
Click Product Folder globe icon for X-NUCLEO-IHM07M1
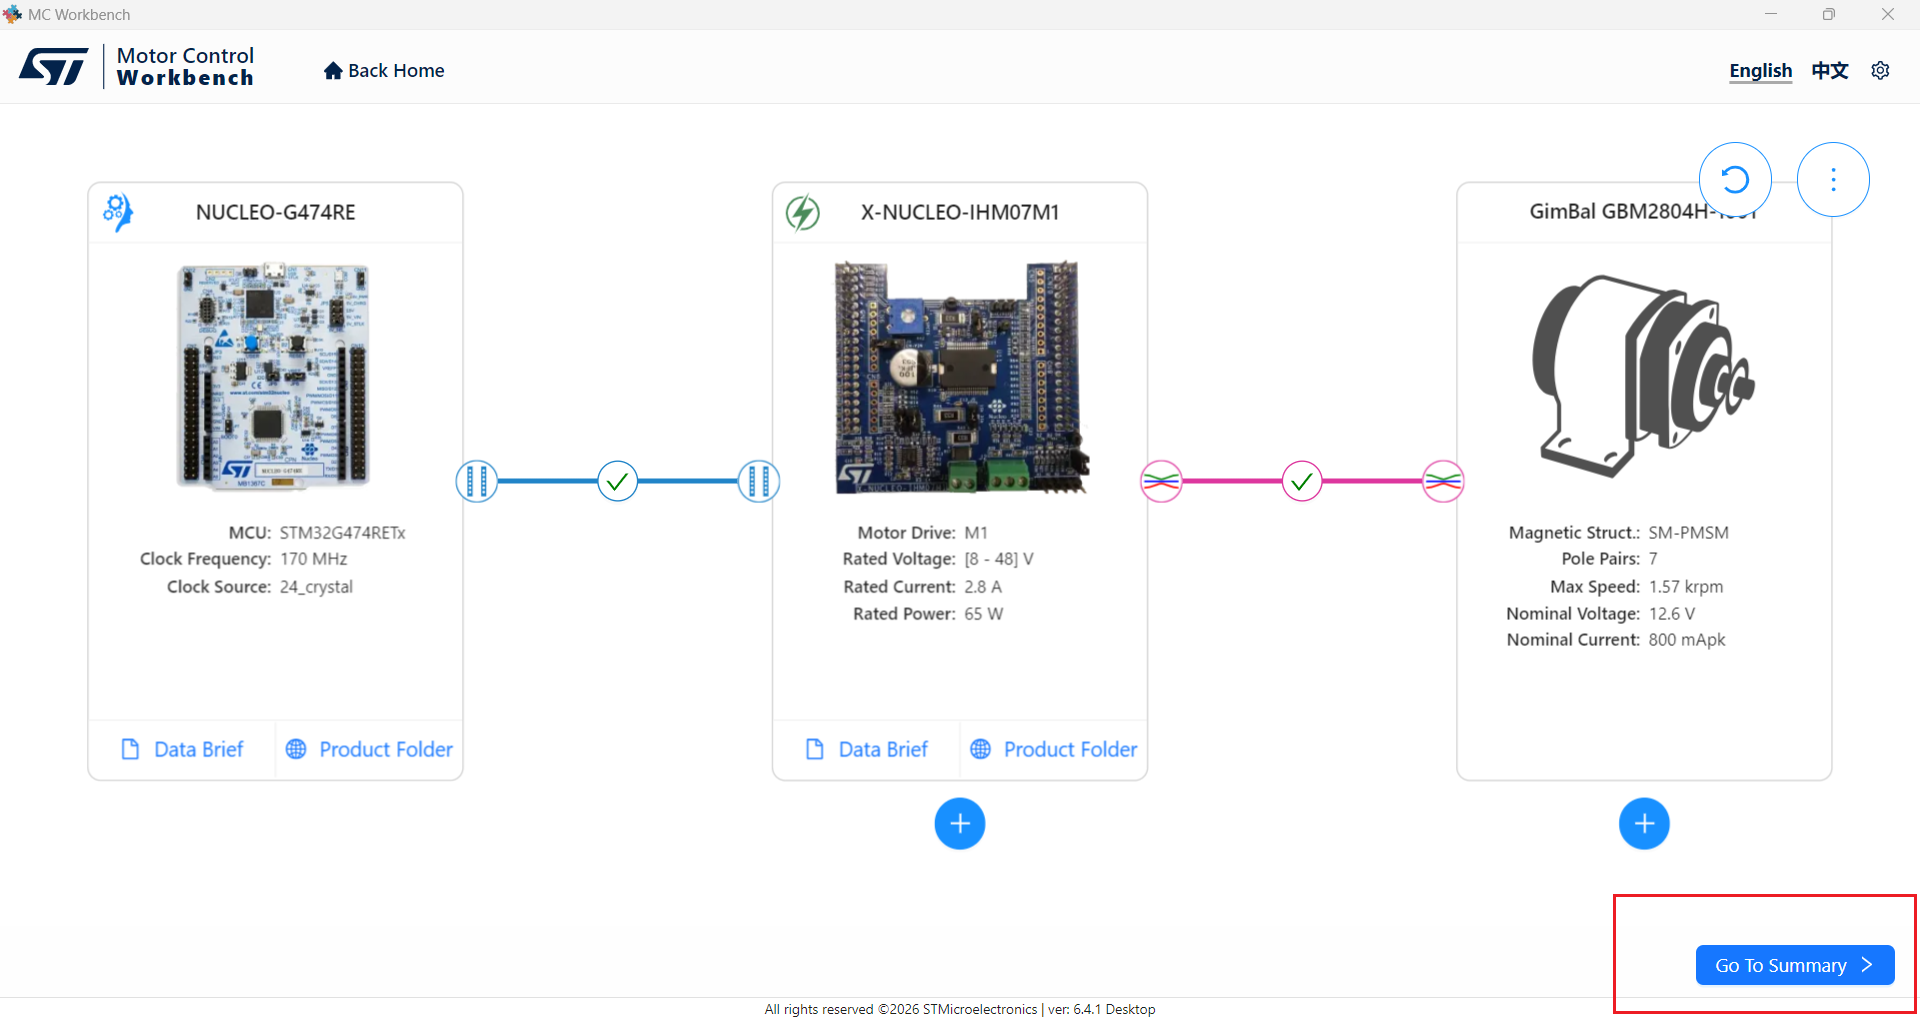click(980, 749)
